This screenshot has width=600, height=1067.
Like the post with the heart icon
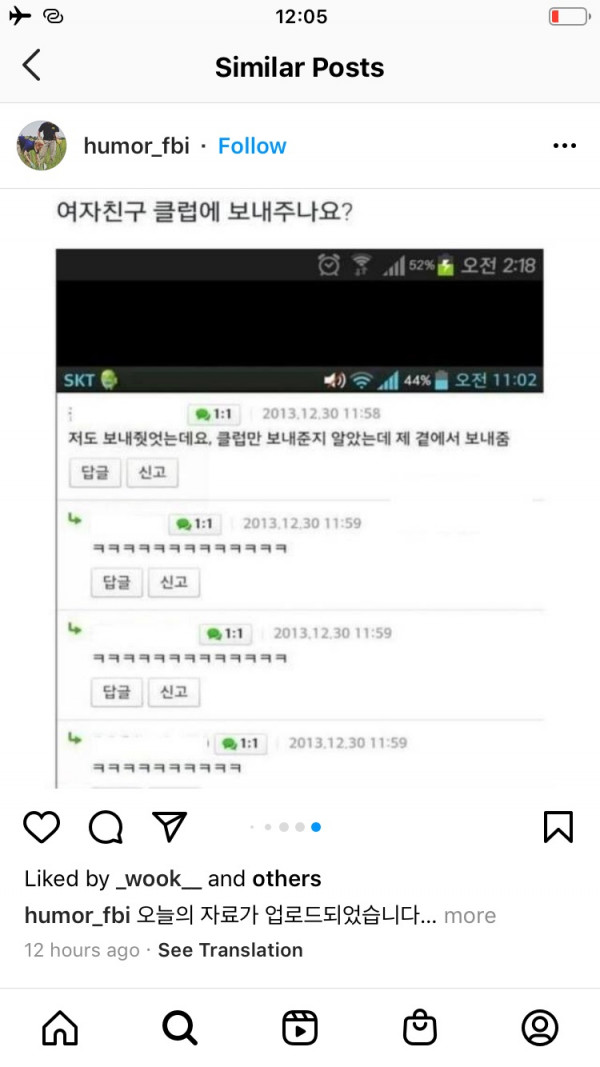[x=41, y=827]
